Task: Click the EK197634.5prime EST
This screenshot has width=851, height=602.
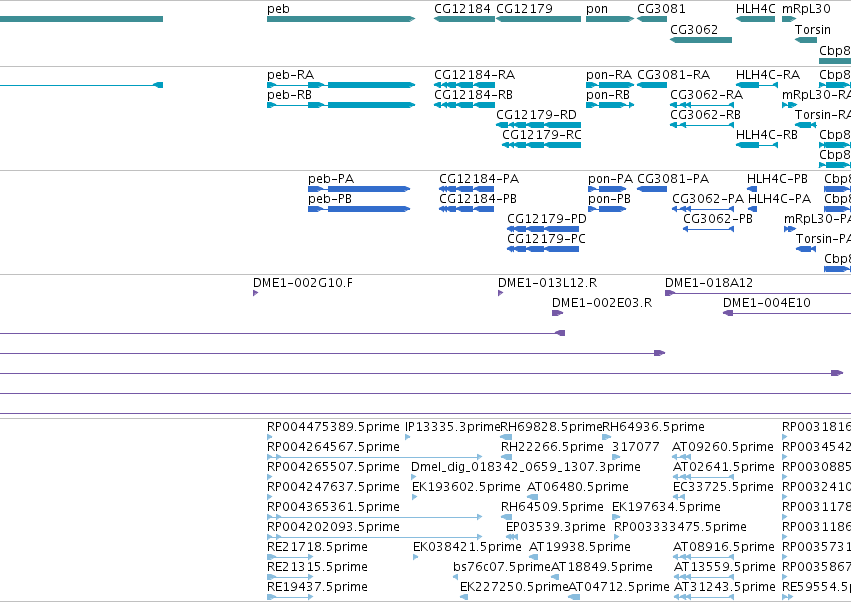Action: (616, 517)
